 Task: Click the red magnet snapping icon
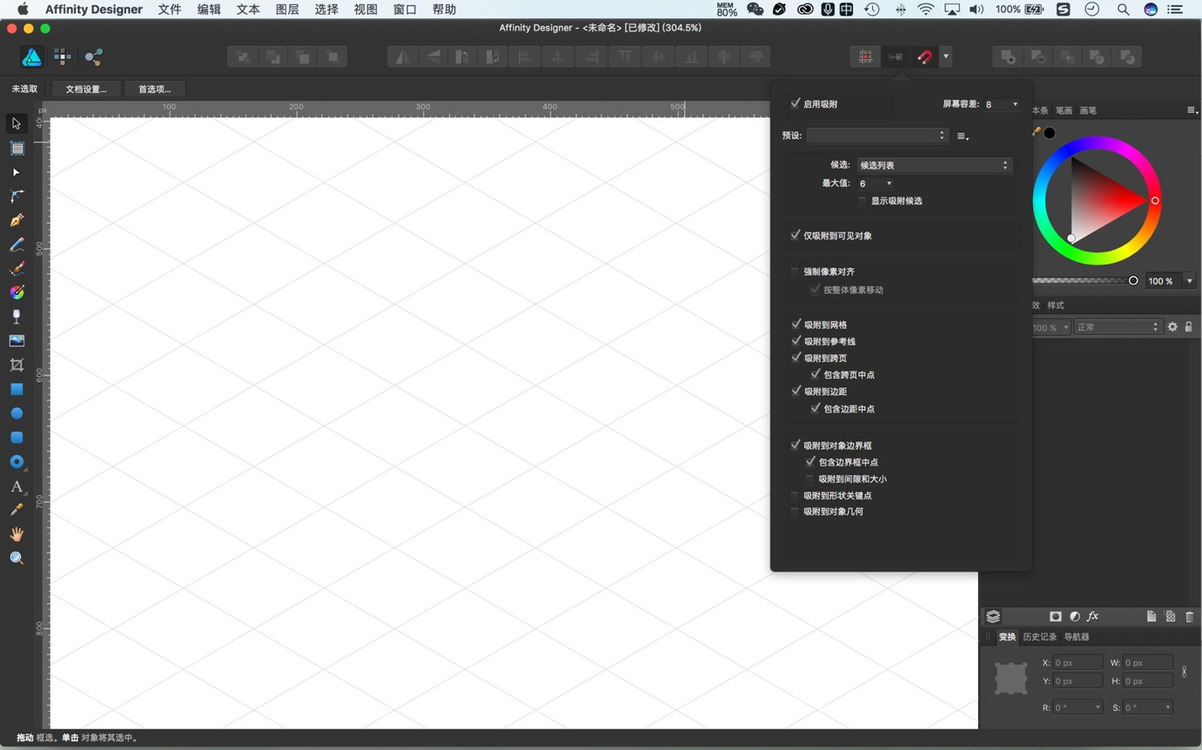(x=924, y=57)
